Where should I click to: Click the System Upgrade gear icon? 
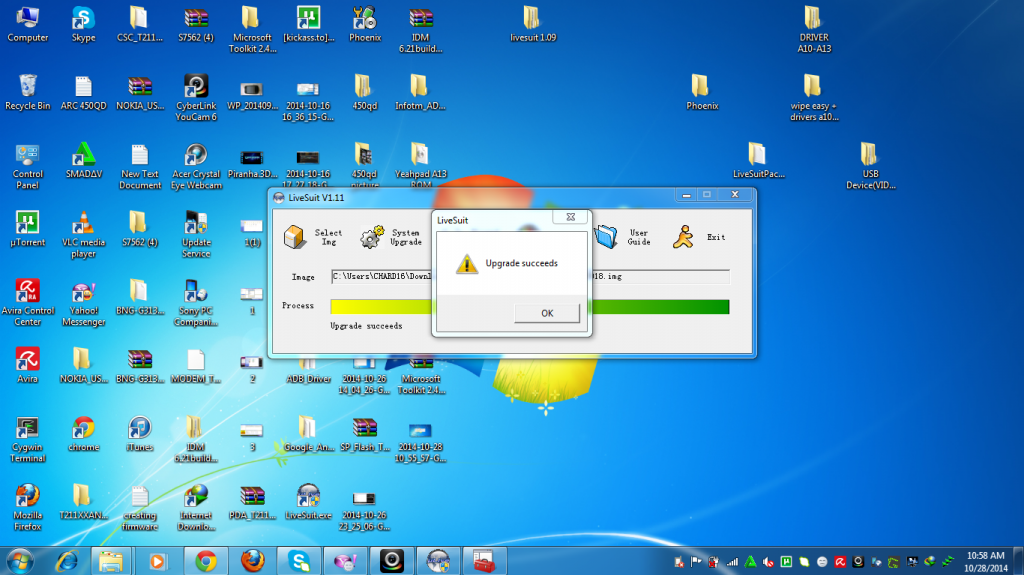click(372, 237)
